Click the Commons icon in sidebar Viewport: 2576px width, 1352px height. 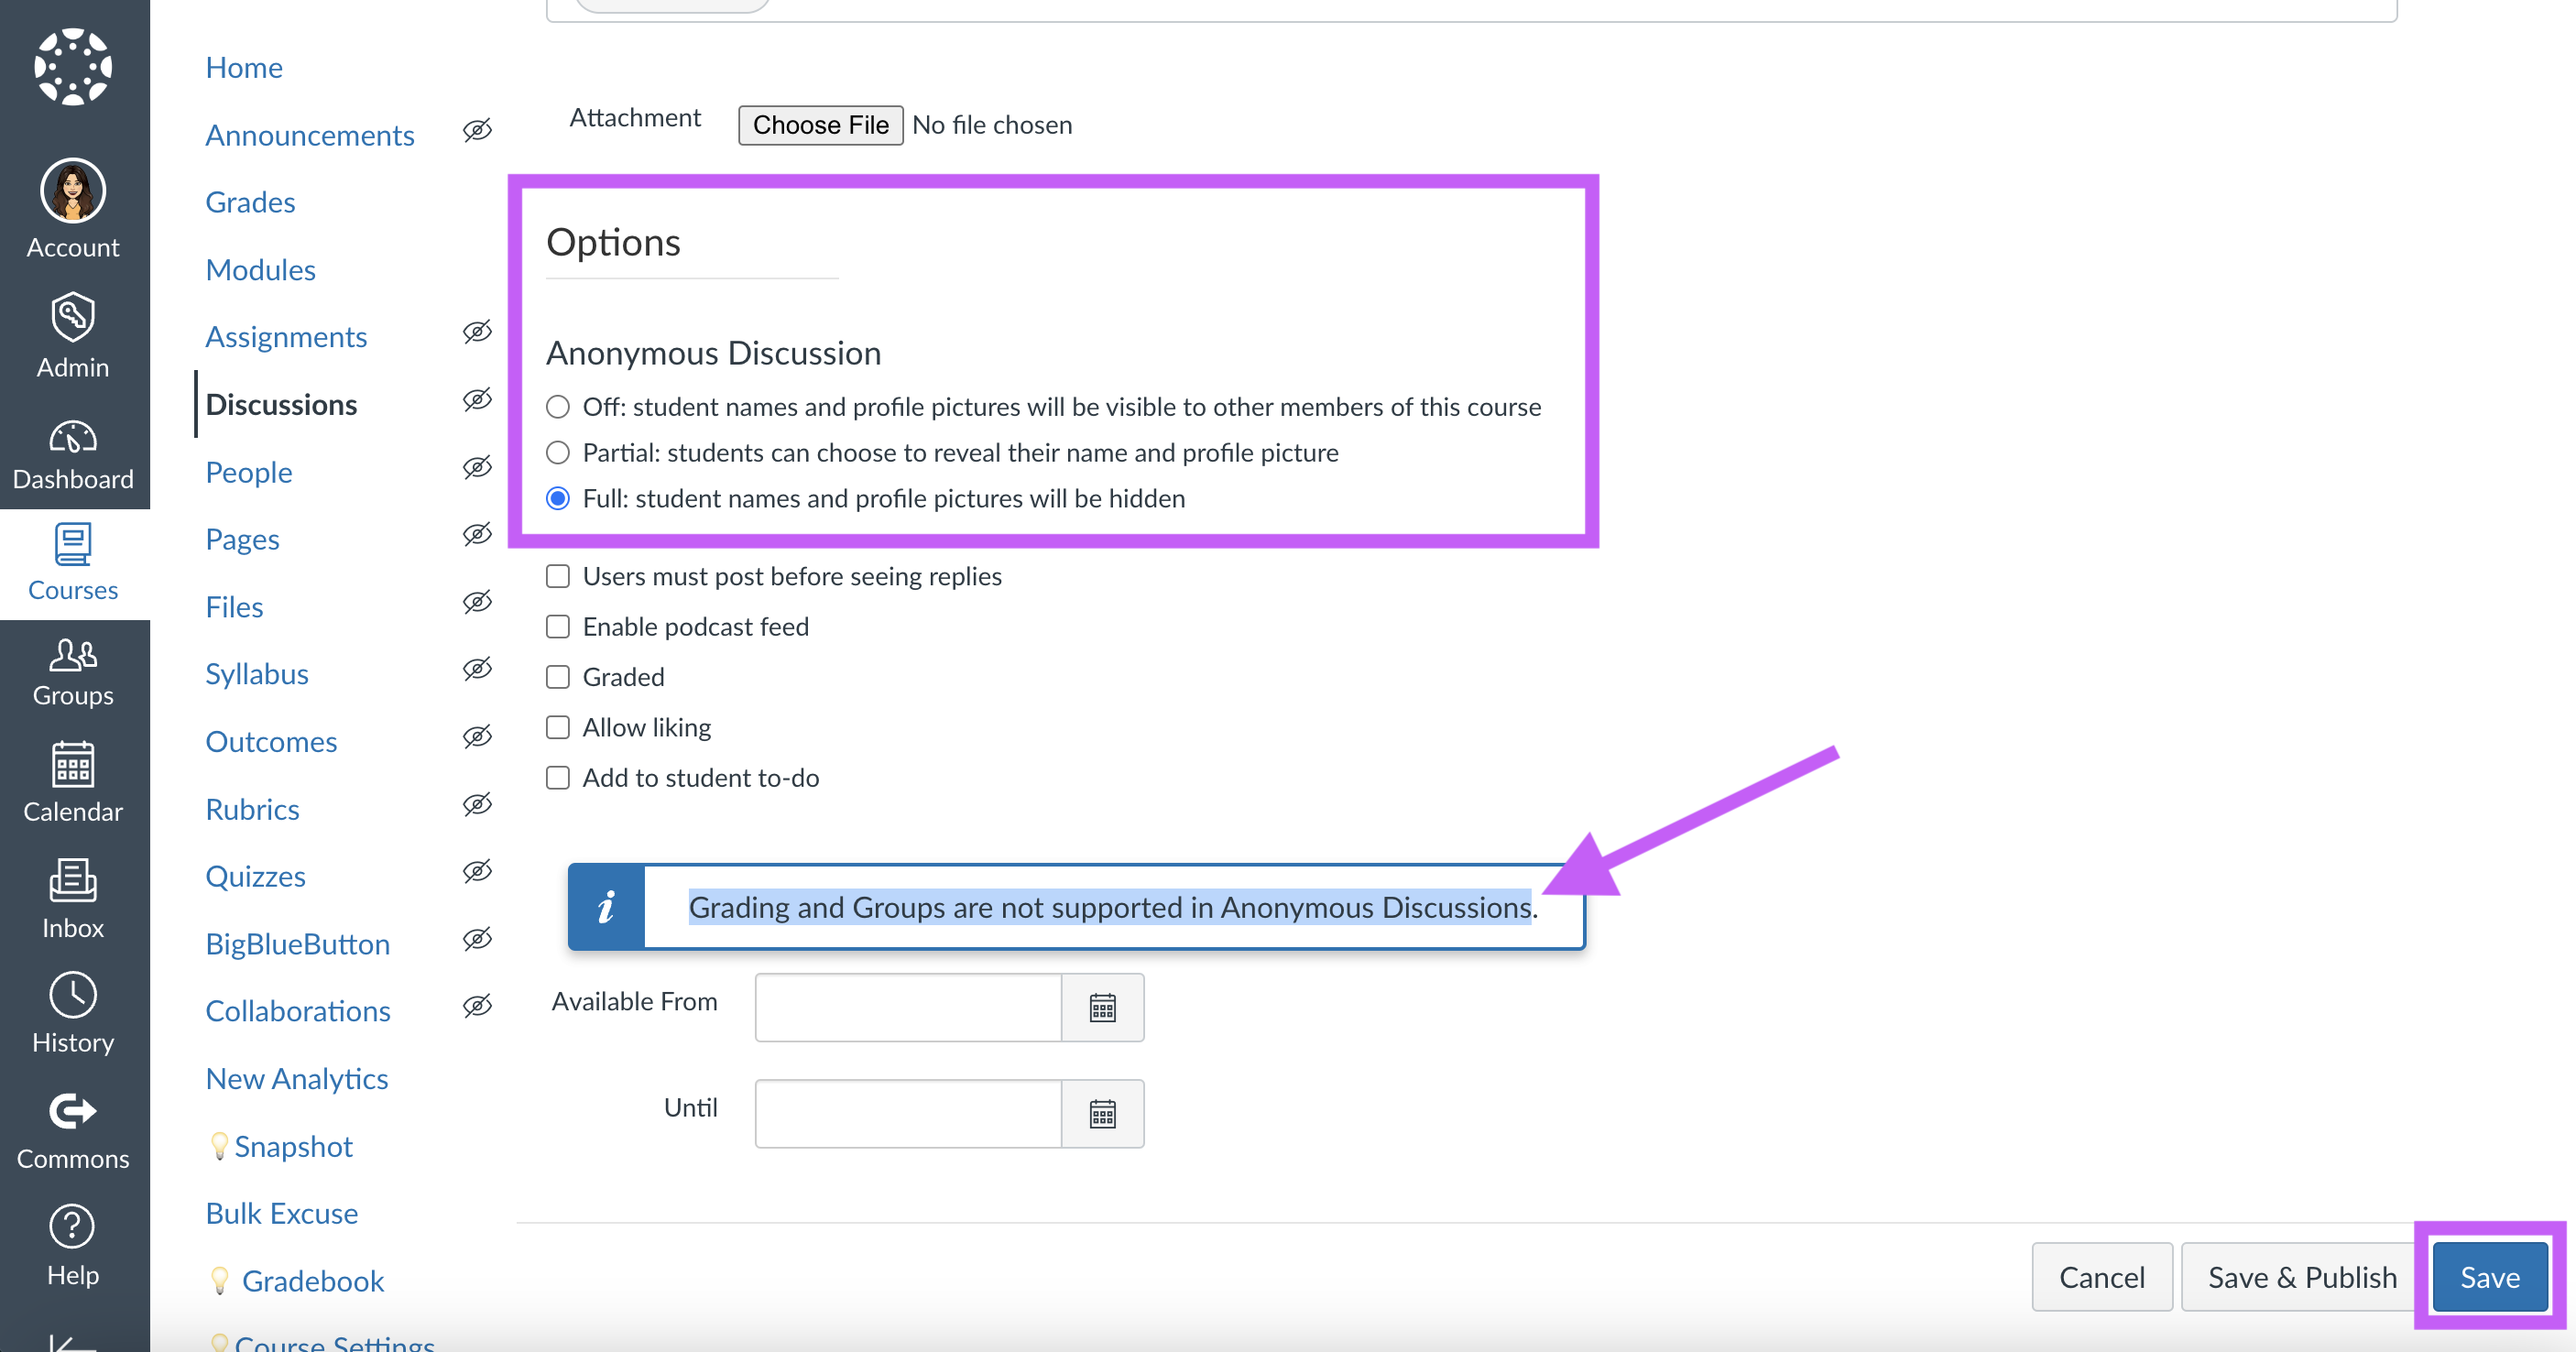tap(73, 1114)
